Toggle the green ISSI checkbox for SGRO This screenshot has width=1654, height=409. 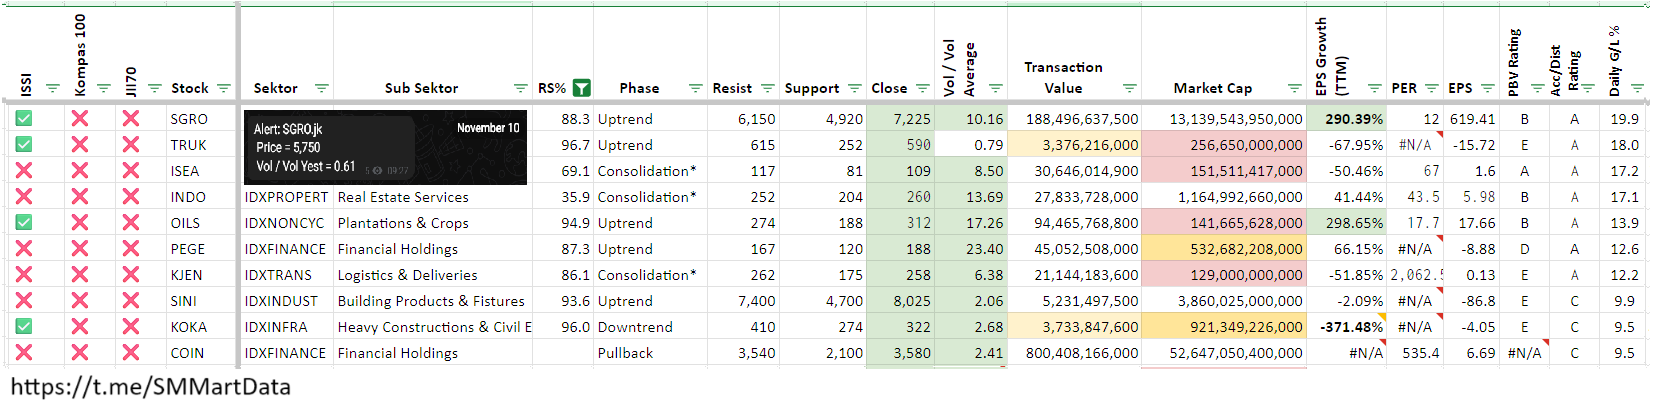24,119
